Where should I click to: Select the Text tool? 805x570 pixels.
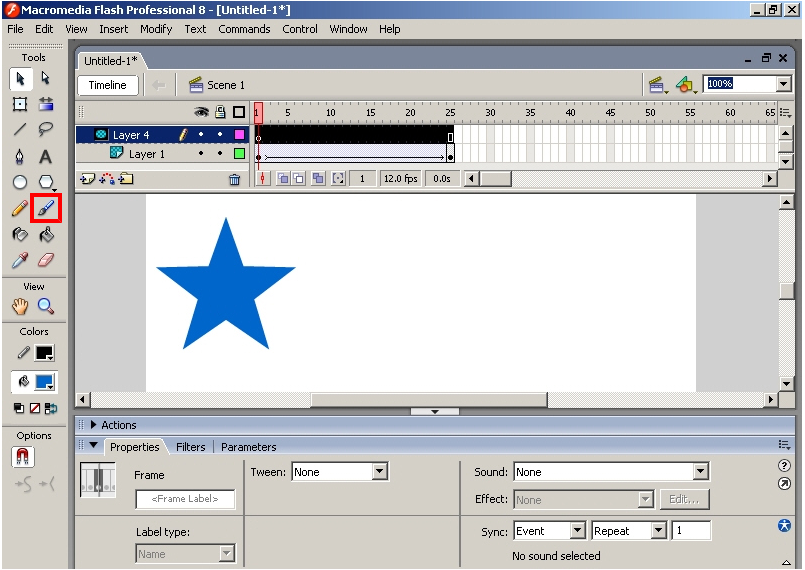(x=46, y=156)
